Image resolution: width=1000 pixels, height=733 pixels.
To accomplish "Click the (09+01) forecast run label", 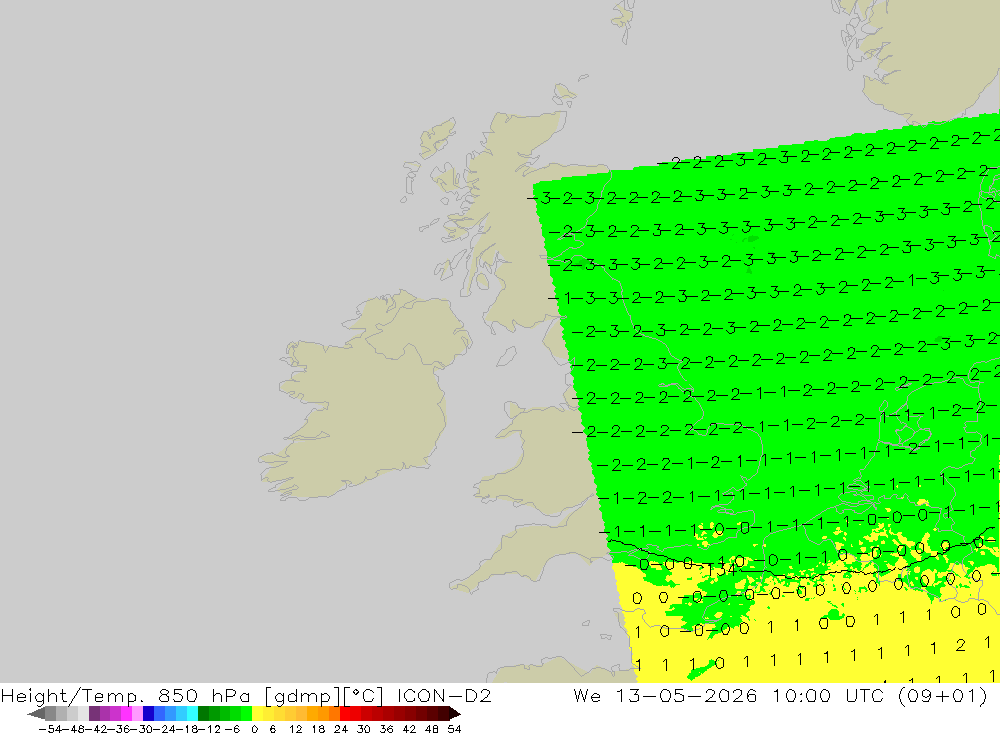I will click(x=943, y=696).
